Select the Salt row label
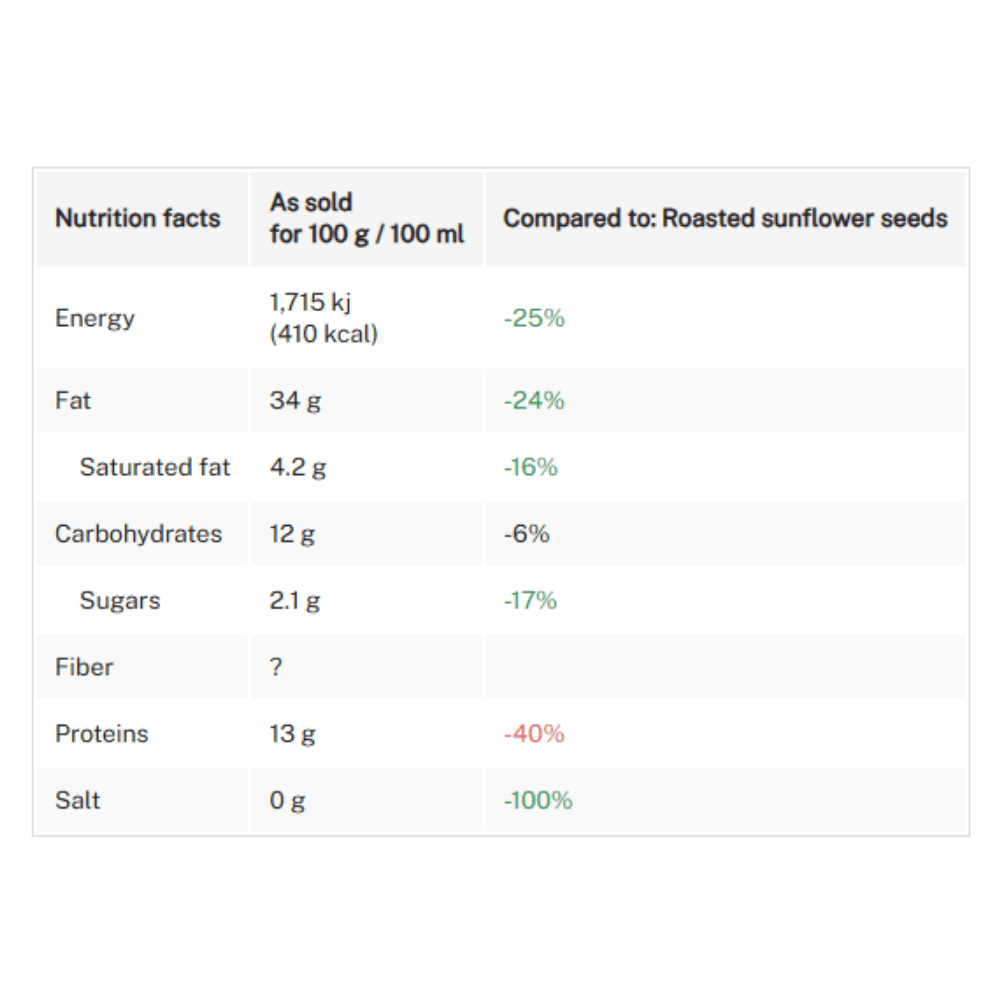This screenshot has height=1000, width=1000. pyautogui.click(x=78, y=801)
